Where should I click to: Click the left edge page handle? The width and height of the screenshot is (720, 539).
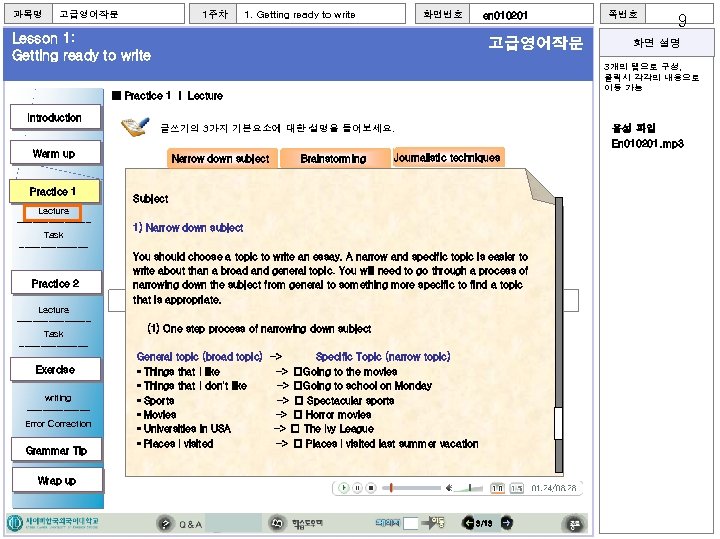pyautogui.click(x=117, y=300)
